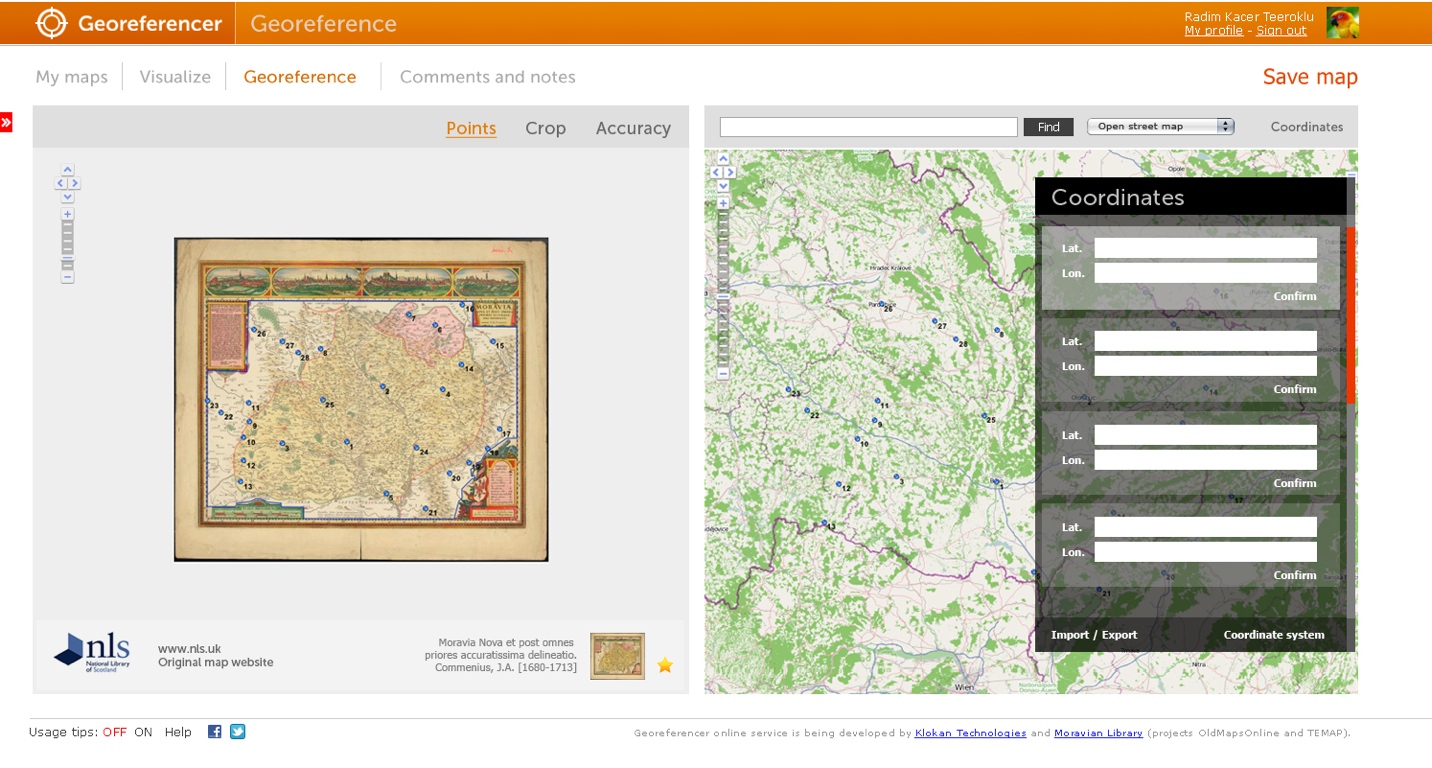Pan the OpenStreetMap view left

pos(716,172)
